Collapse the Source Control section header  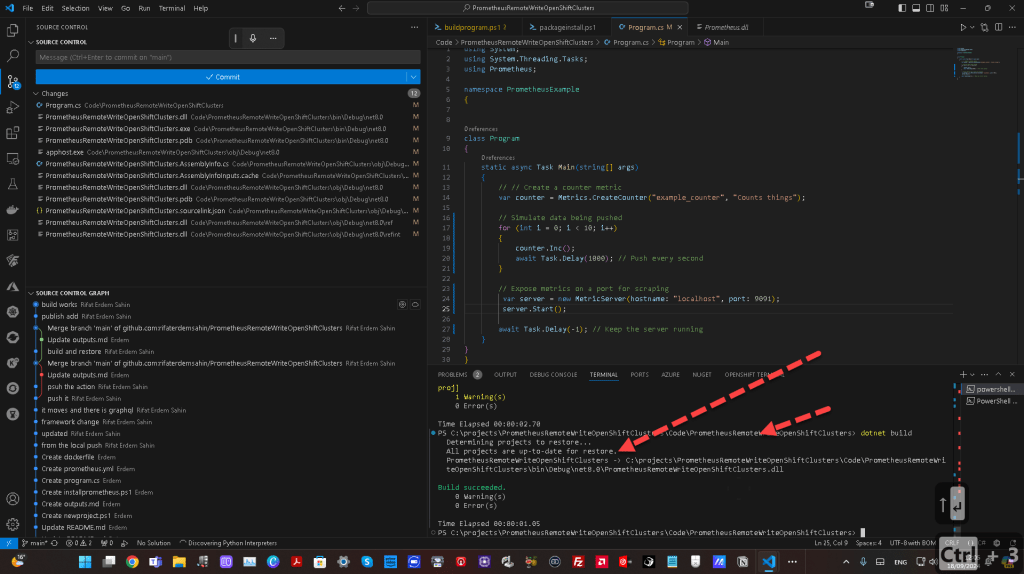click(31, 42)
